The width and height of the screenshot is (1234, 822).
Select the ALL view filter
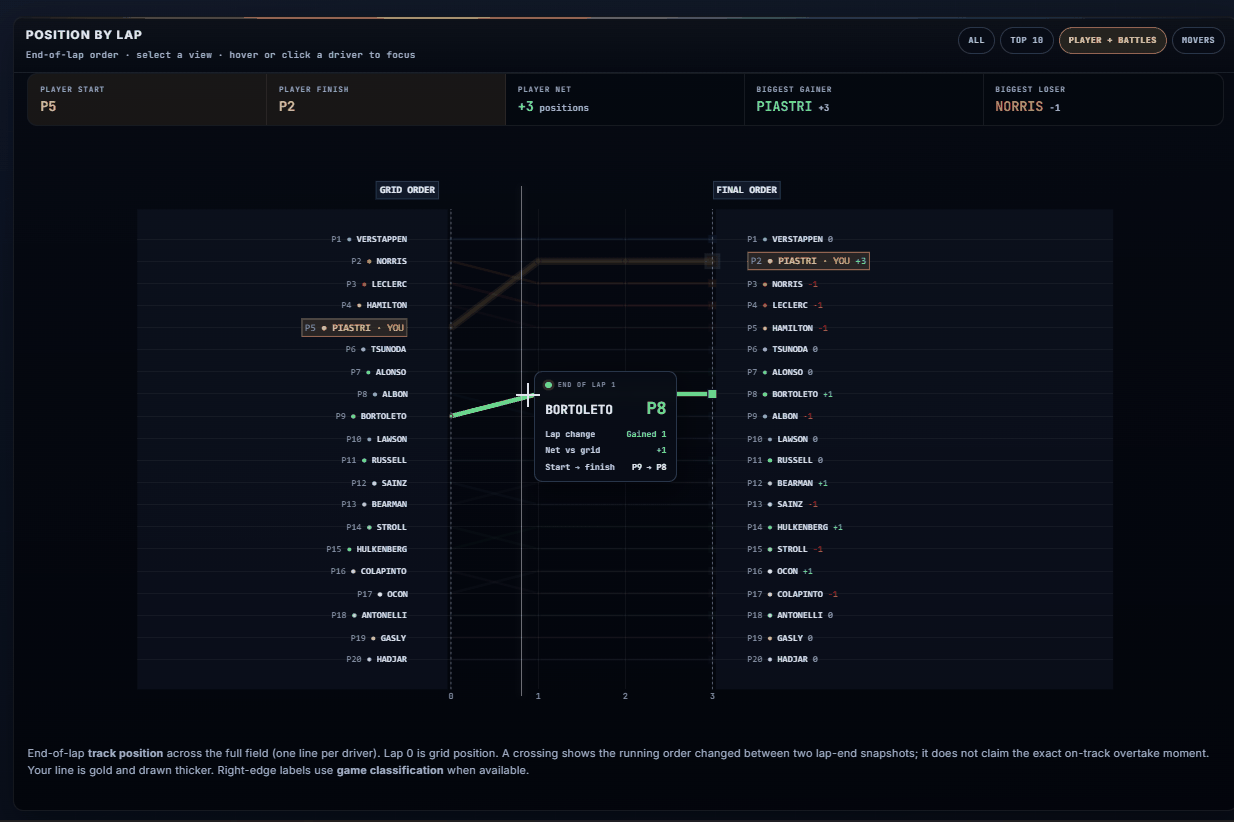975,40
